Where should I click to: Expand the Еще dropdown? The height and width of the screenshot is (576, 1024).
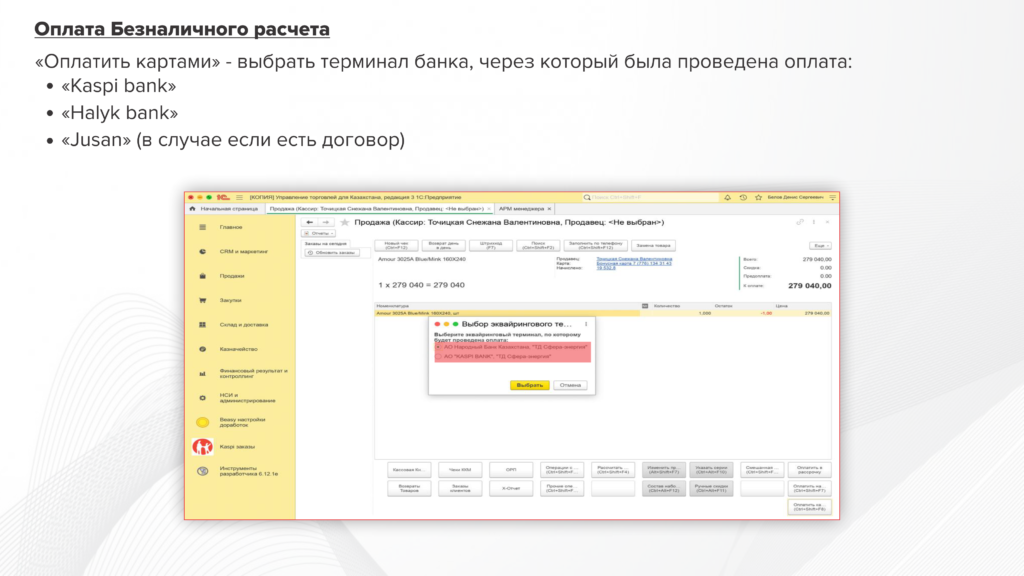[820, 246]
